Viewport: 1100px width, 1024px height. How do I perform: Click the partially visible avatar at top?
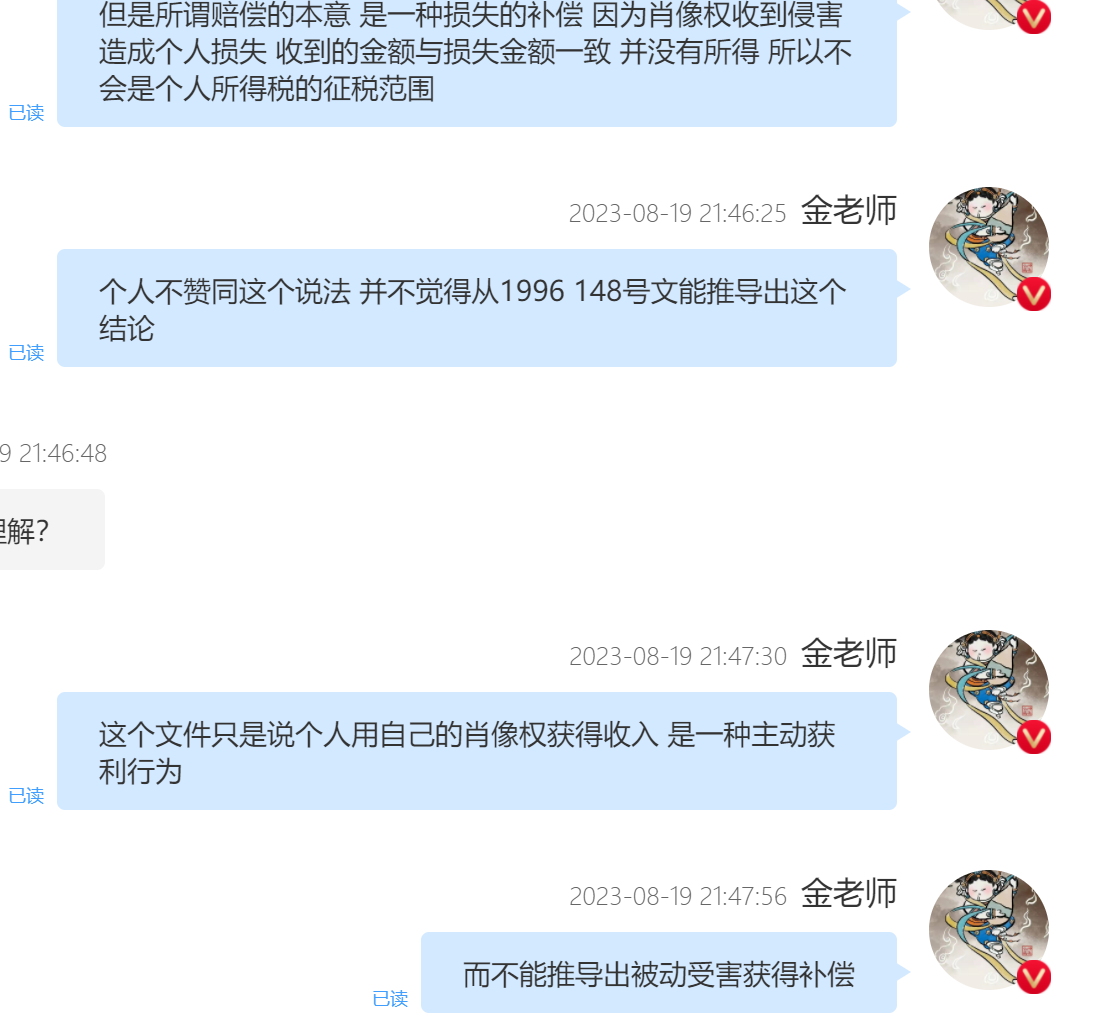coord(988,14)
